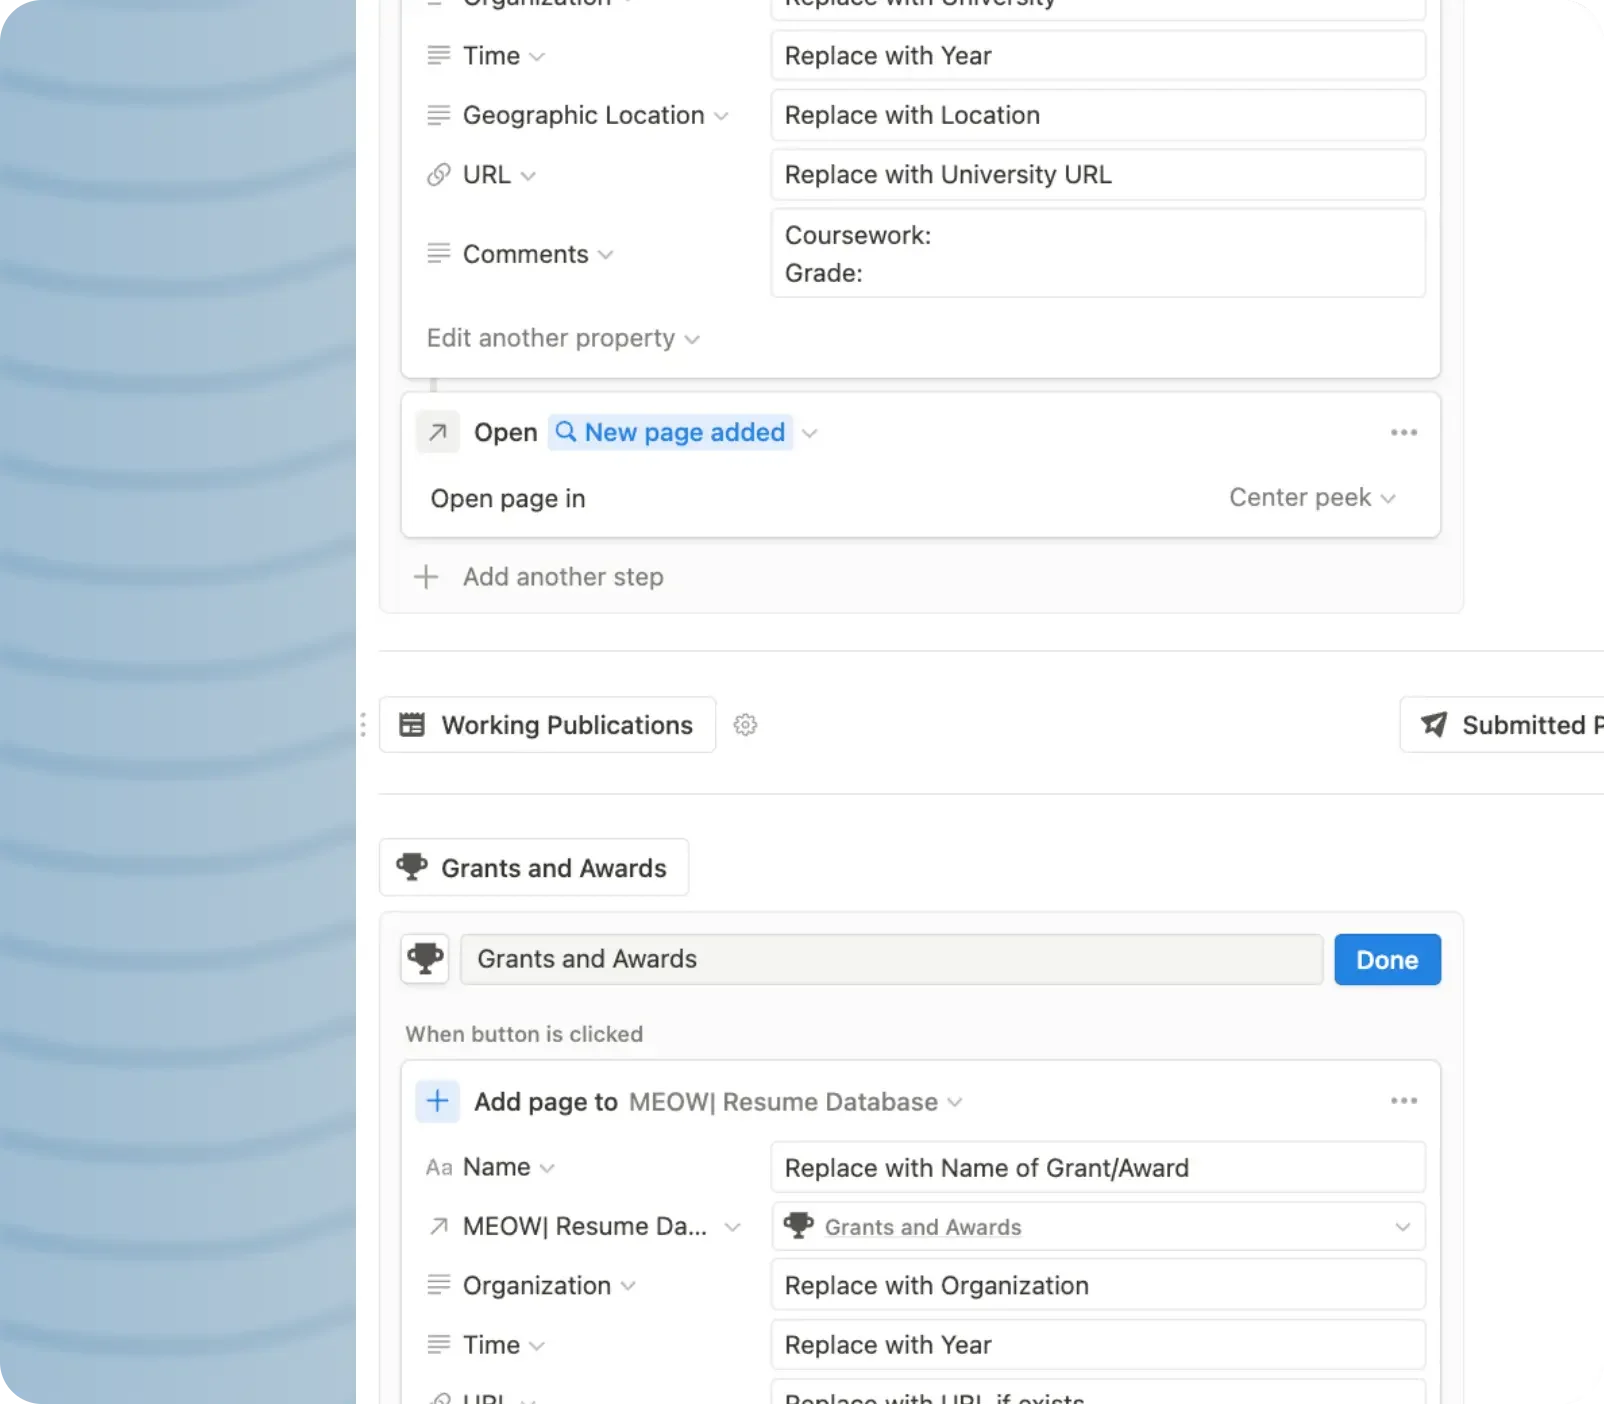
Task: Click the blue plus icon on Add page step
Action: click(437, 1101)
